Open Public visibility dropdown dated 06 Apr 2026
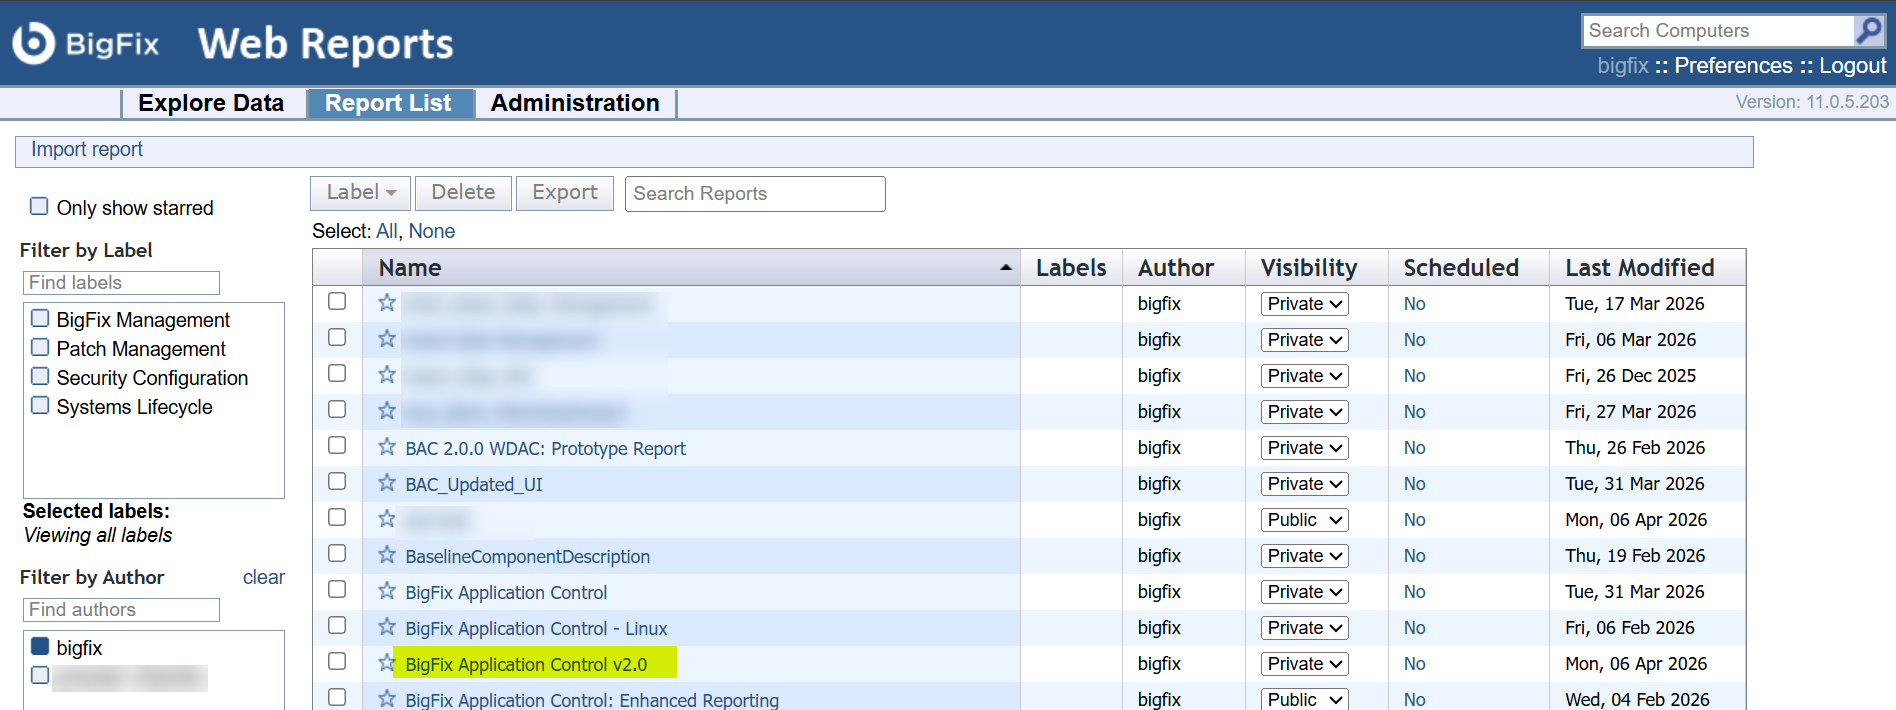The width and height of the screenshot is (1896, 710). click(x=1304, y=520)
